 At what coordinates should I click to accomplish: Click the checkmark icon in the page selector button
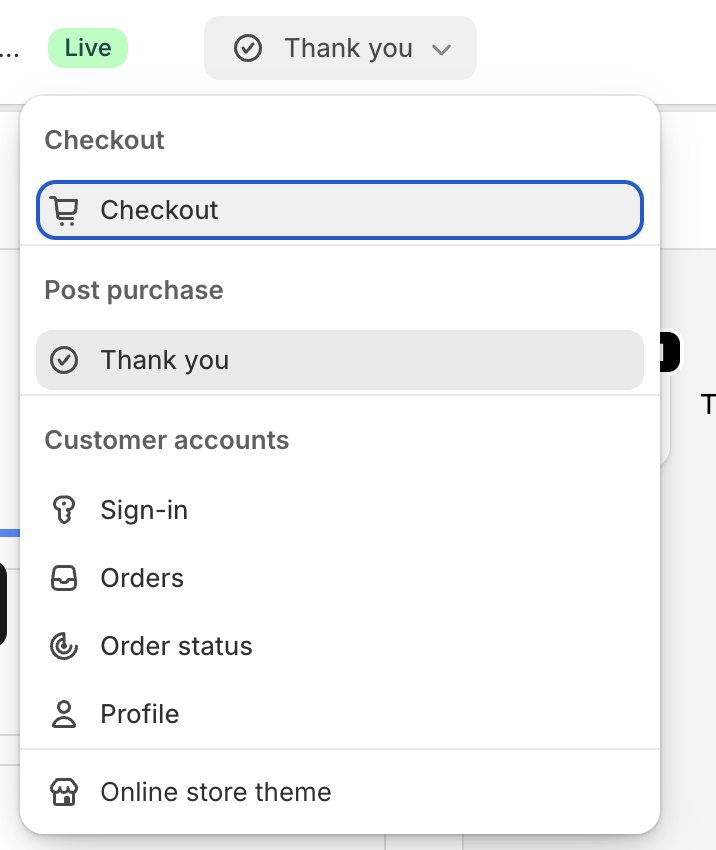(248, 48)
